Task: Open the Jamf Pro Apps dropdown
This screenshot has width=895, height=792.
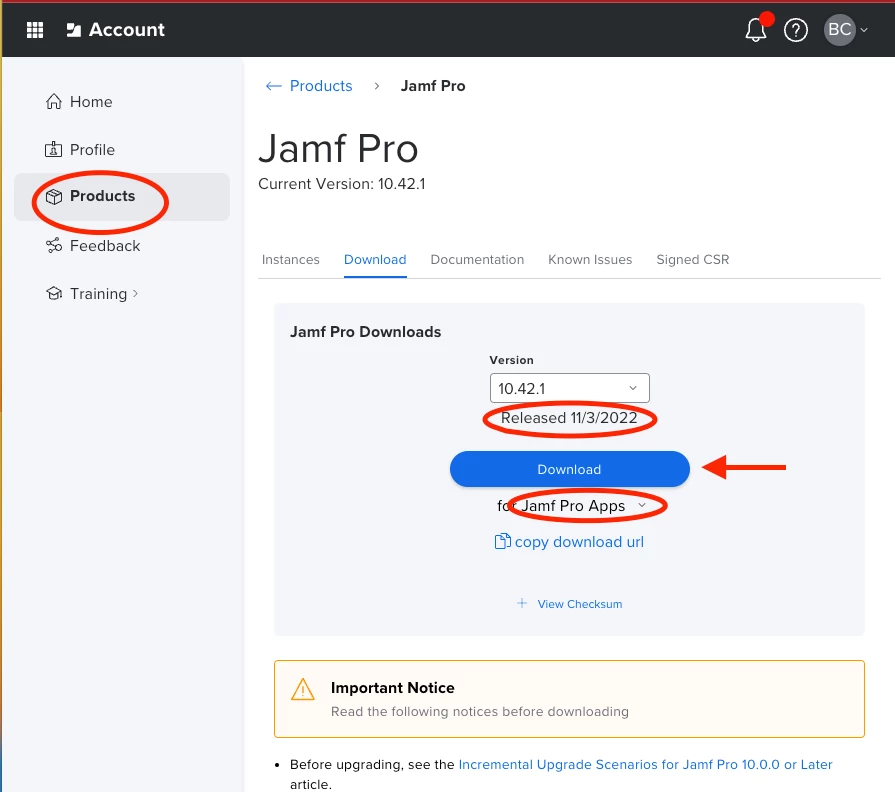Action: coord(583,506)
